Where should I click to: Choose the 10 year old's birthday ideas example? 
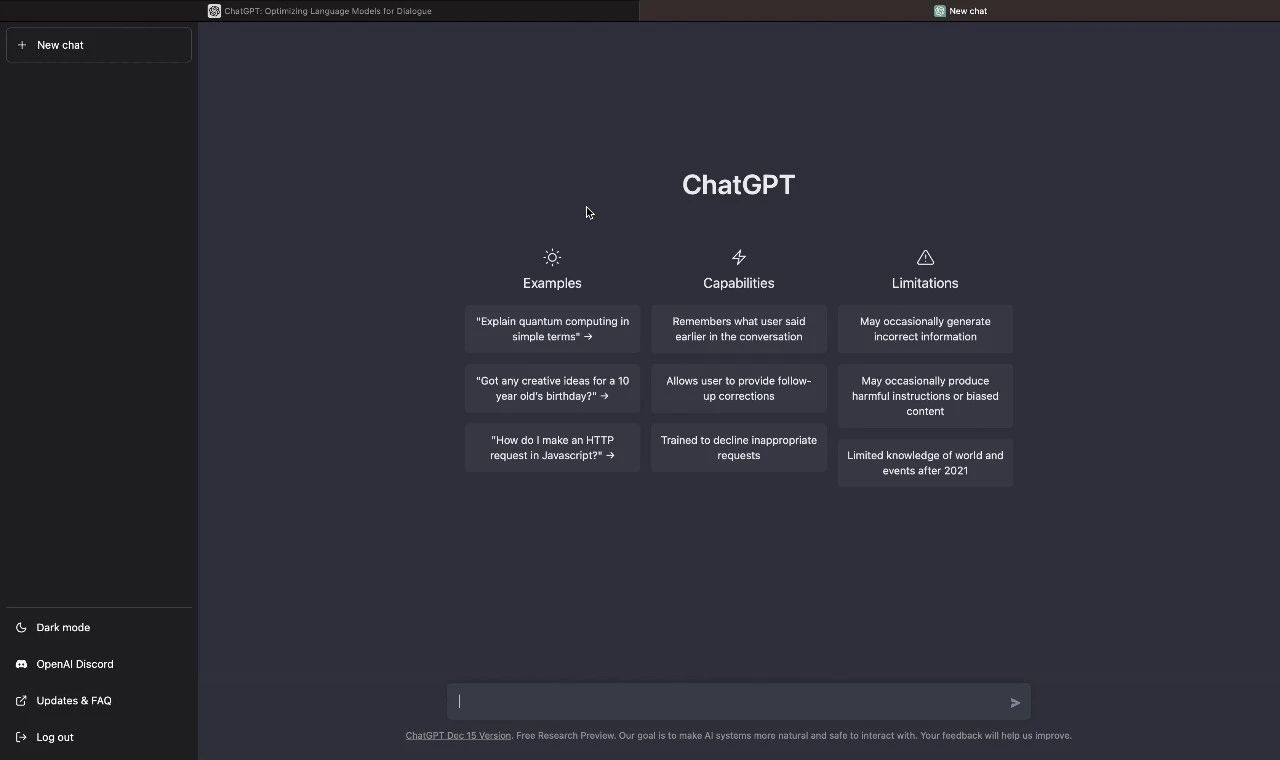[552, 388]
